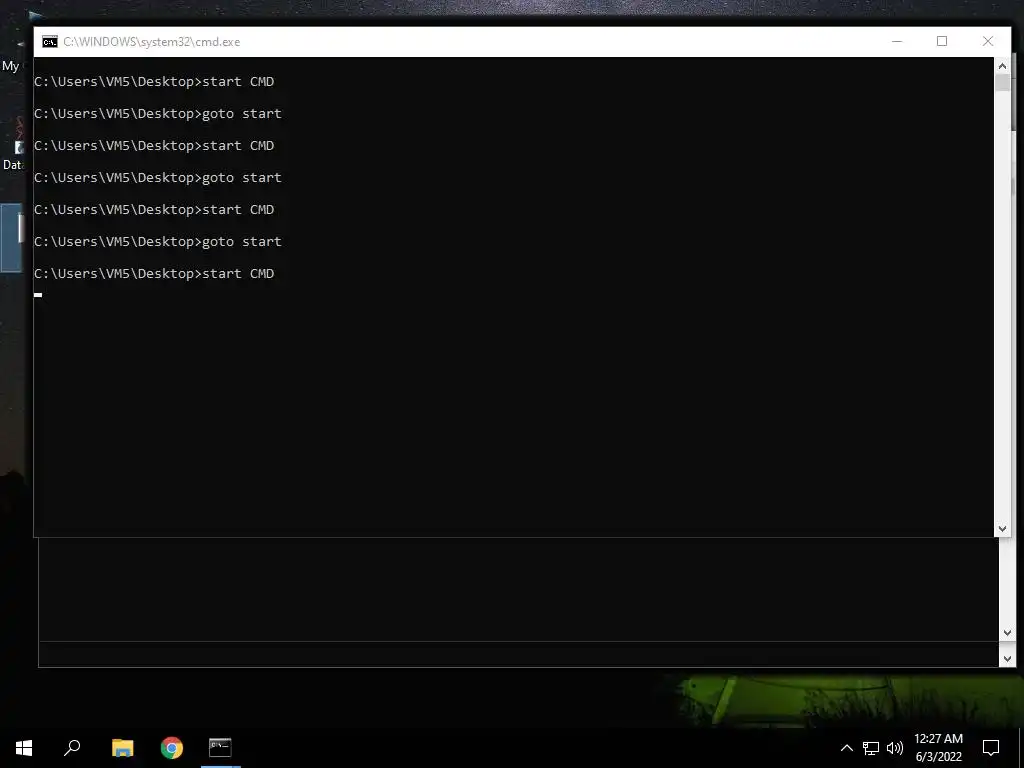Open the Windows Start menu
This screenshot has height=768, width=1024.
(x=24, y=748)
